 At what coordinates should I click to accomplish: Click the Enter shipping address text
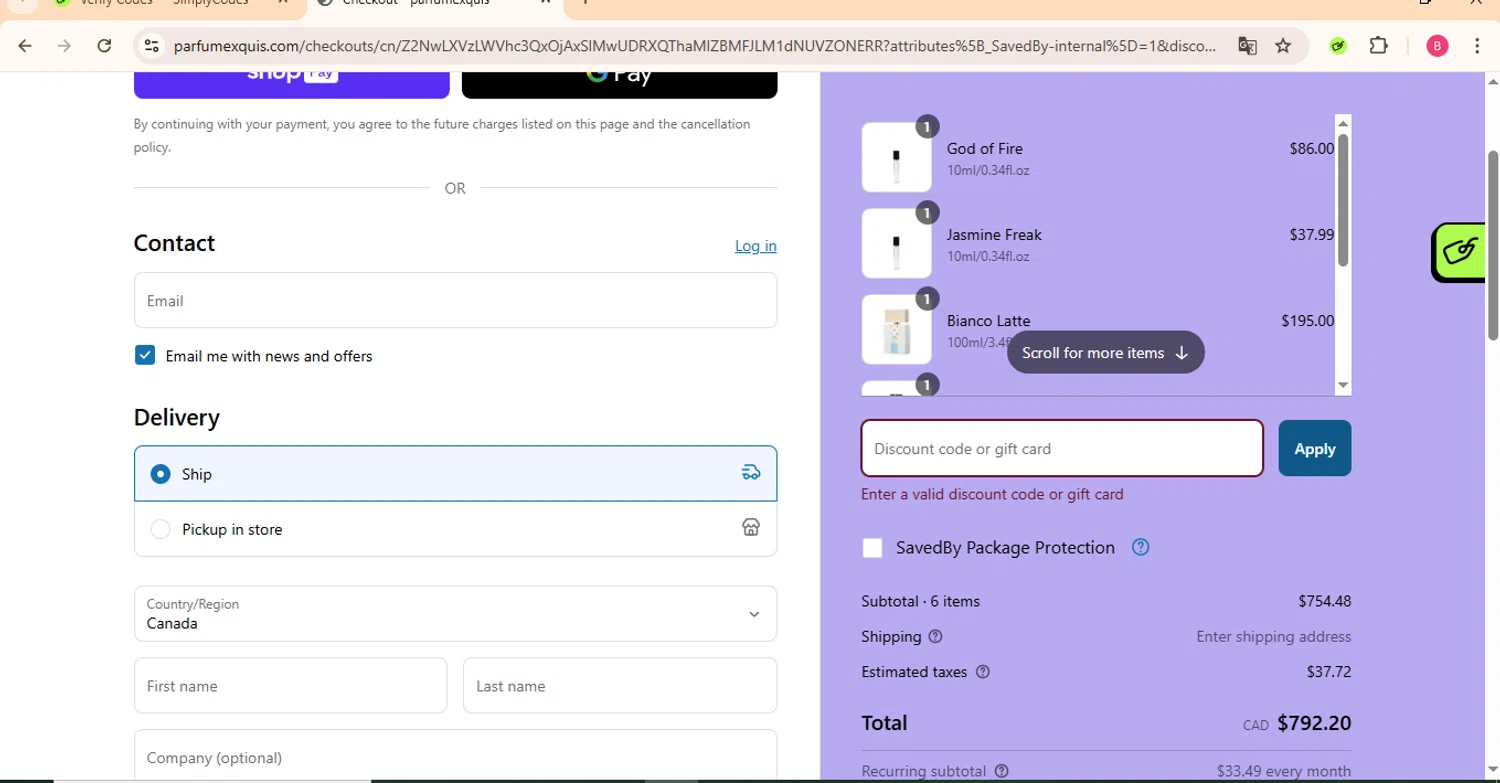point(1273,636)
